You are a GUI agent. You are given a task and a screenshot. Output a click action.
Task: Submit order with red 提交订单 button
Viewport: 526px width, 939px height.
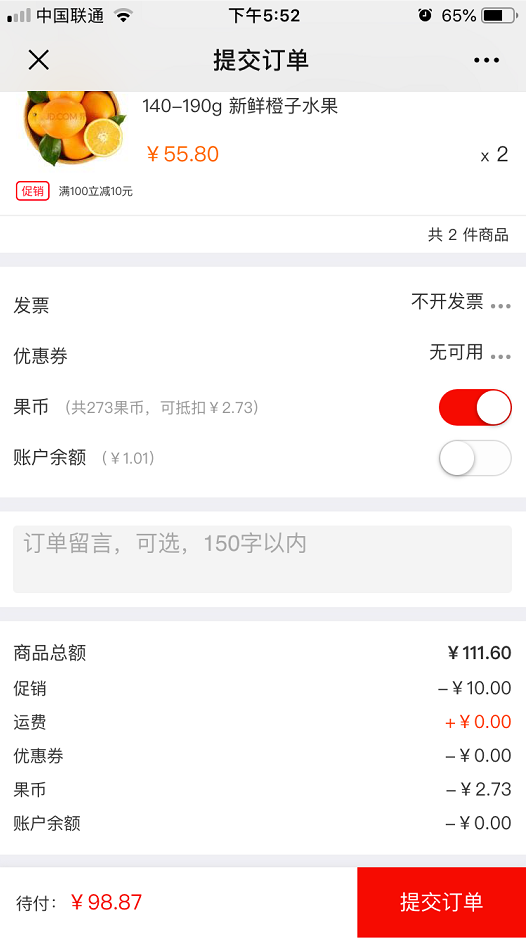click(442, 902)
